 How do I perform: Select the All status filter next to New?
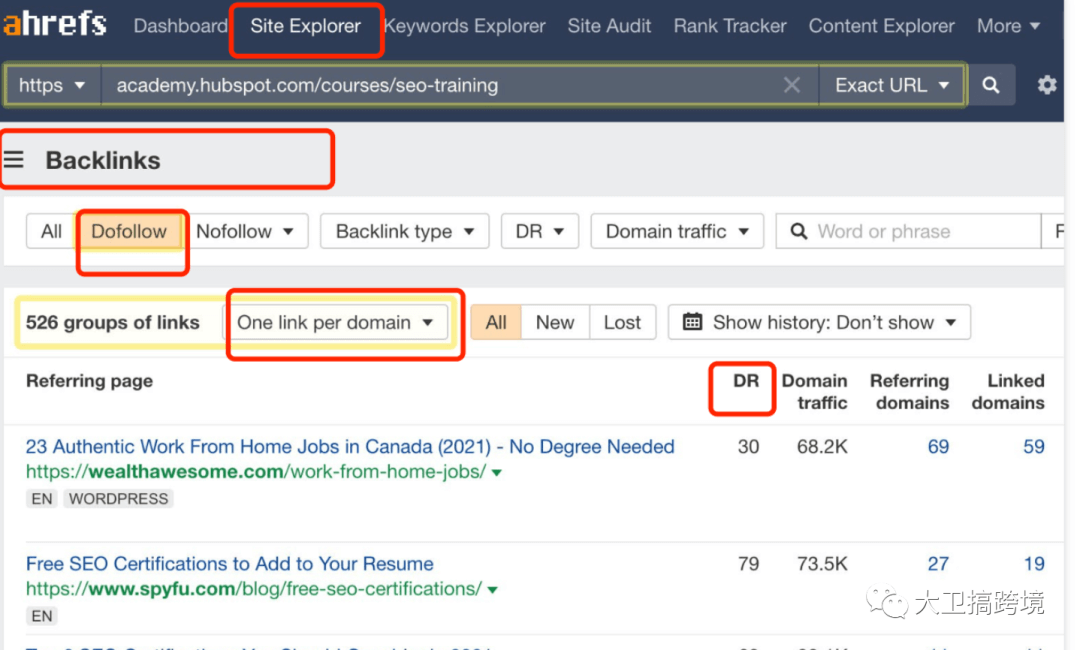click(496, 322)
